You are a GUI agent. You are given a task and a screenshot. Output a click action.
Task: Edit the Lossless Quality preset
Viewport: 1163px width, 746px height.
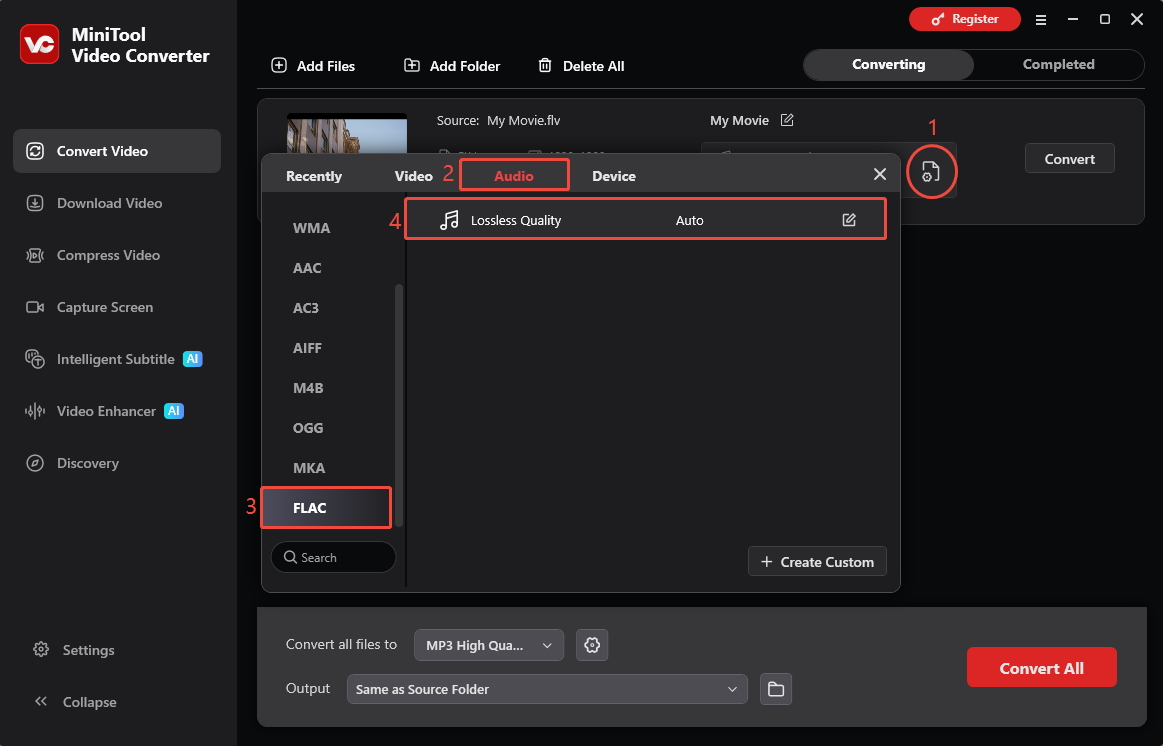(849, 219)
